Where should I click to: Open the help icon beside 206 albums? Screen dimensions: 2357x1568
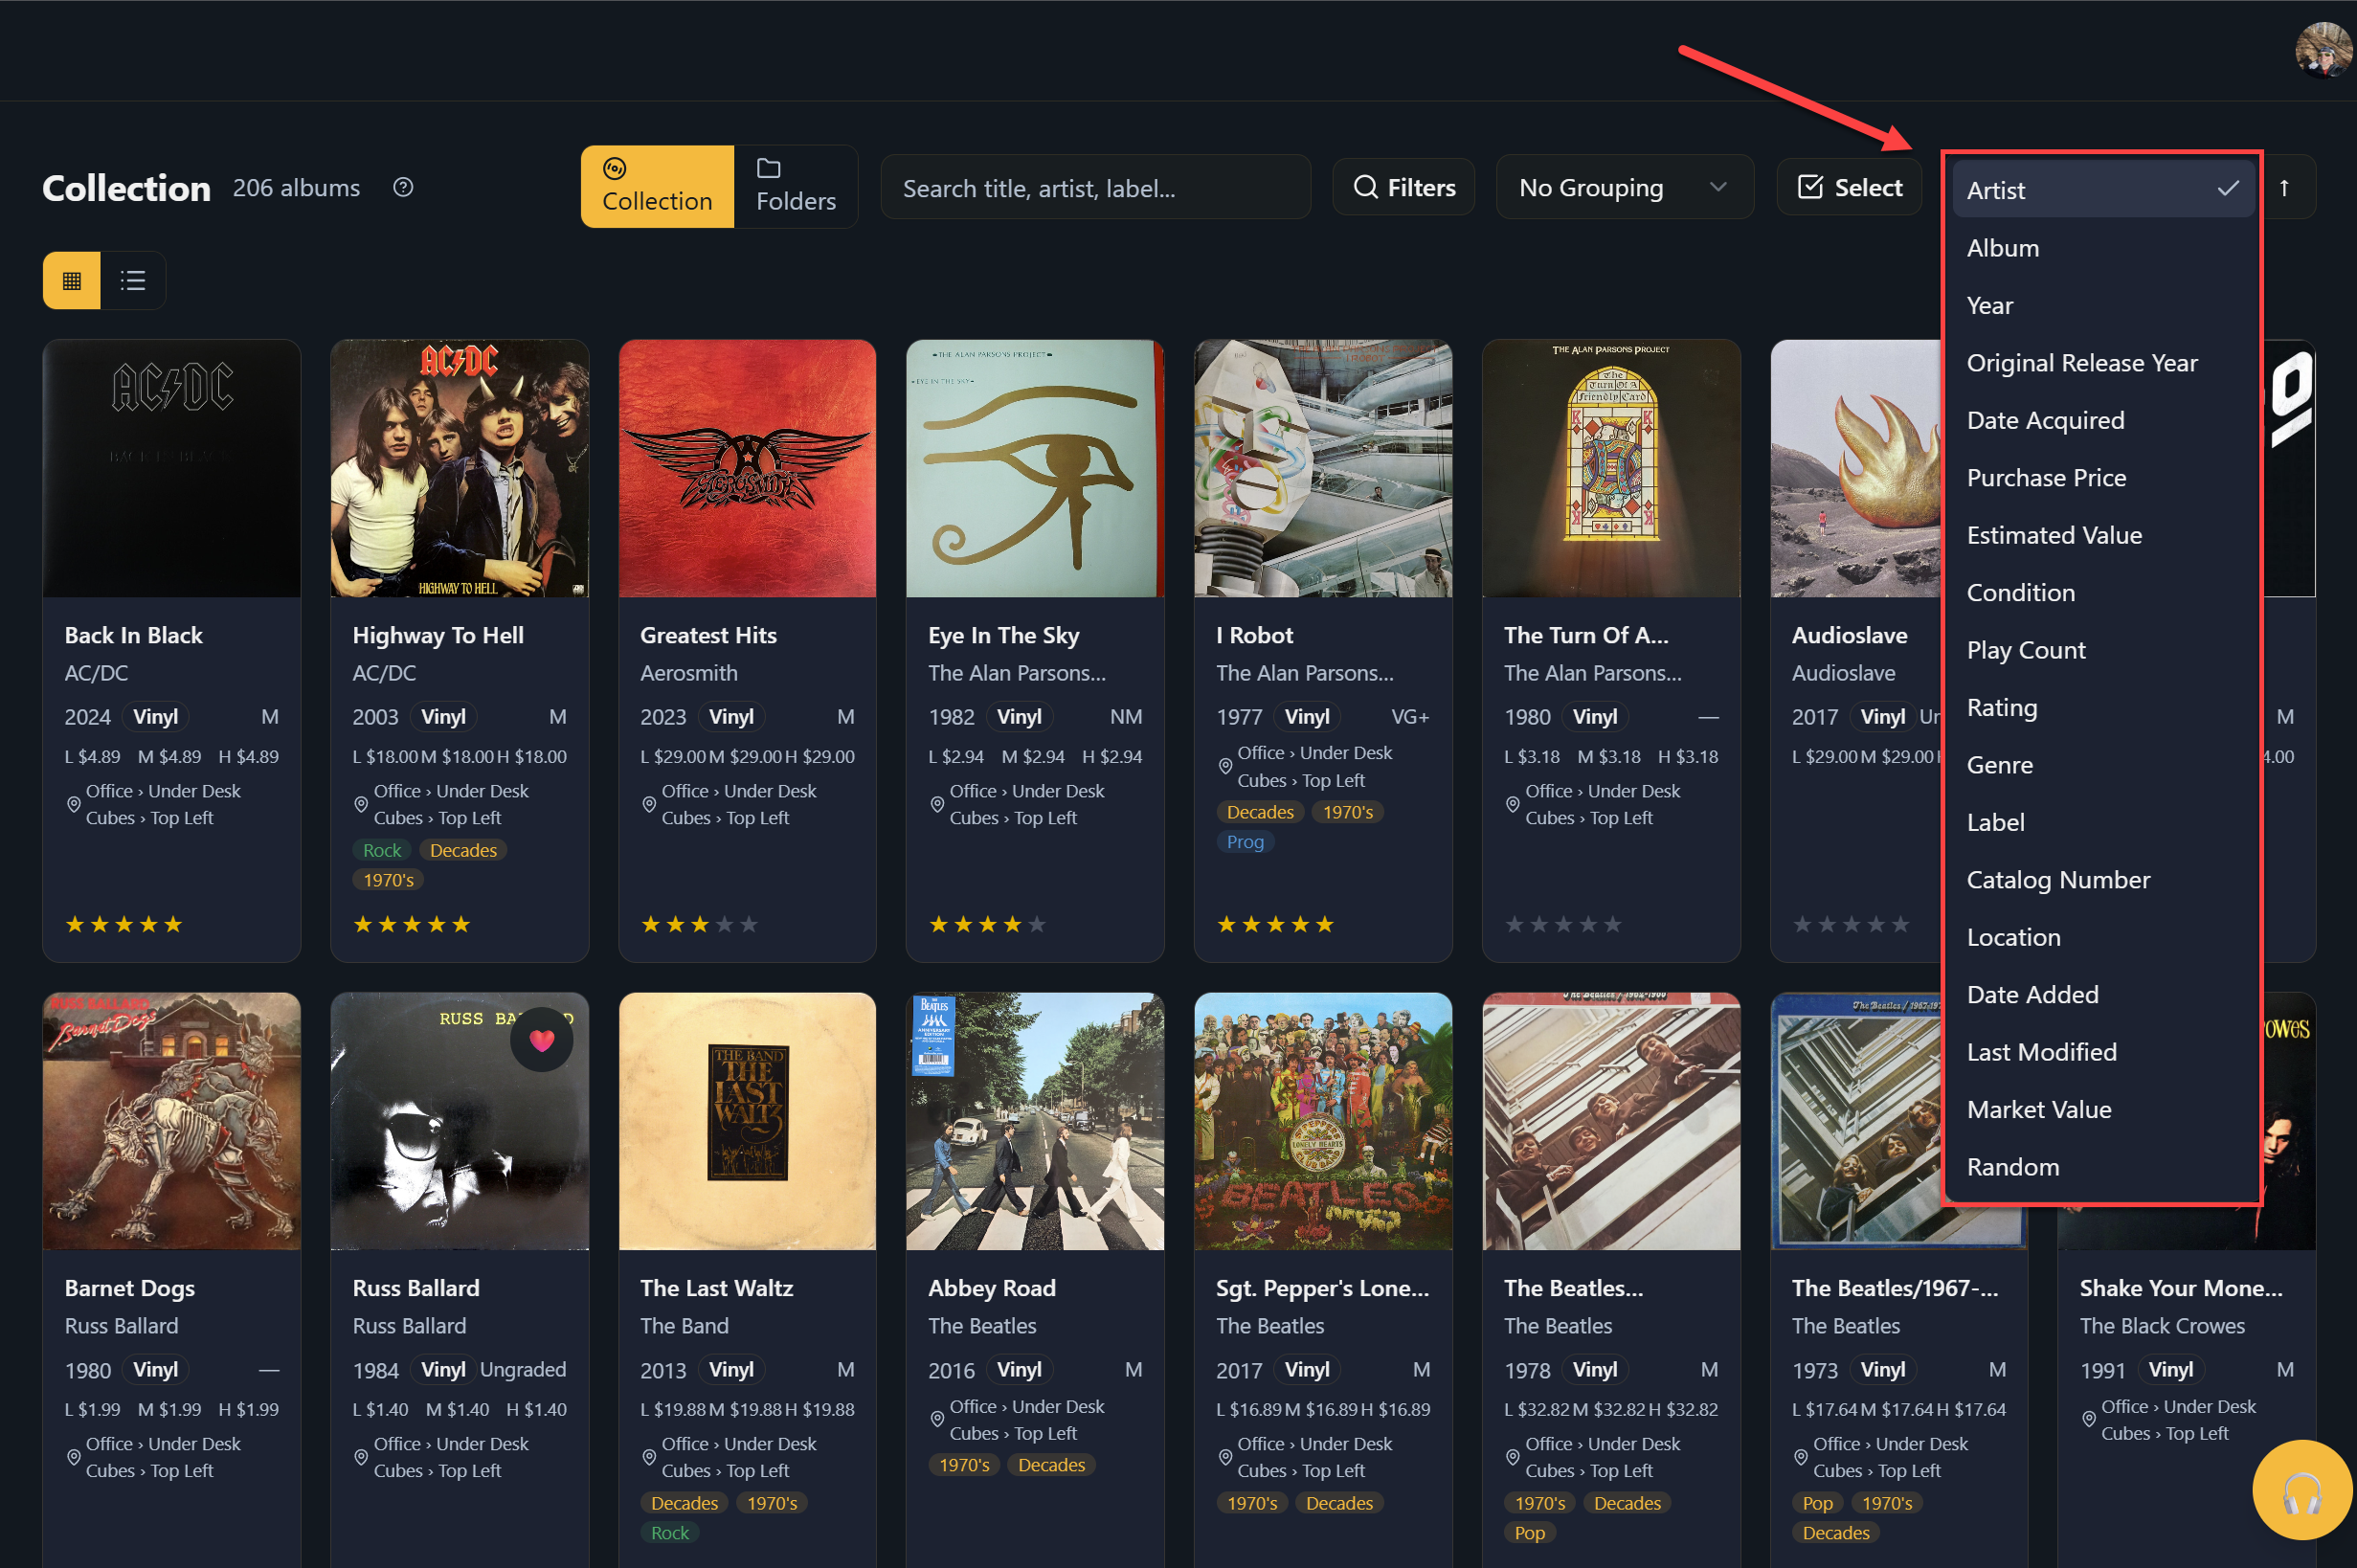pos(403,187)
